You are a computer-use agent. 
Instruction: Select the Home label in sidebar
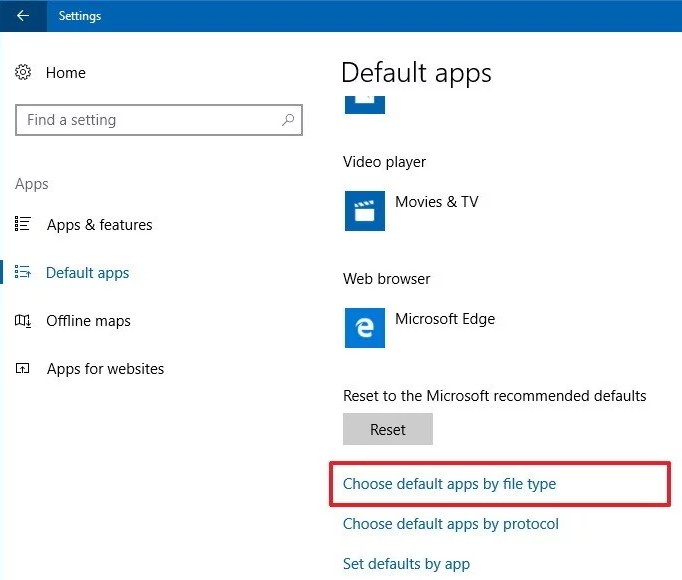pos(66,73)
